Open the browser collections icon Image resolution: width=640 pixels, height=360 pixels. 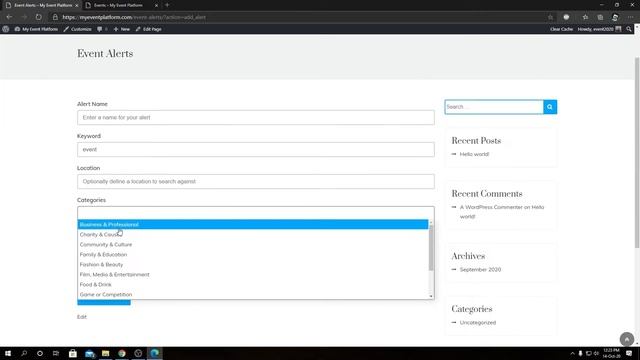coord(600,17)
